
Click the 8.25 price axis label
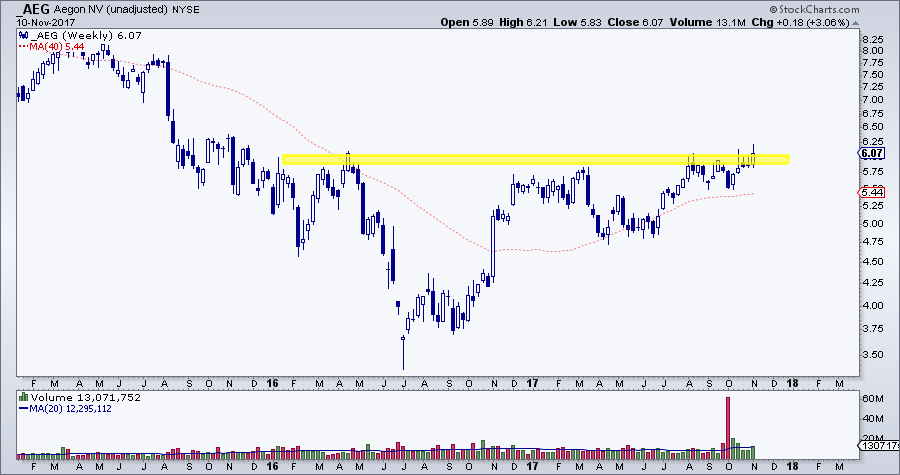pyautogui.click(x=872, y=40)
